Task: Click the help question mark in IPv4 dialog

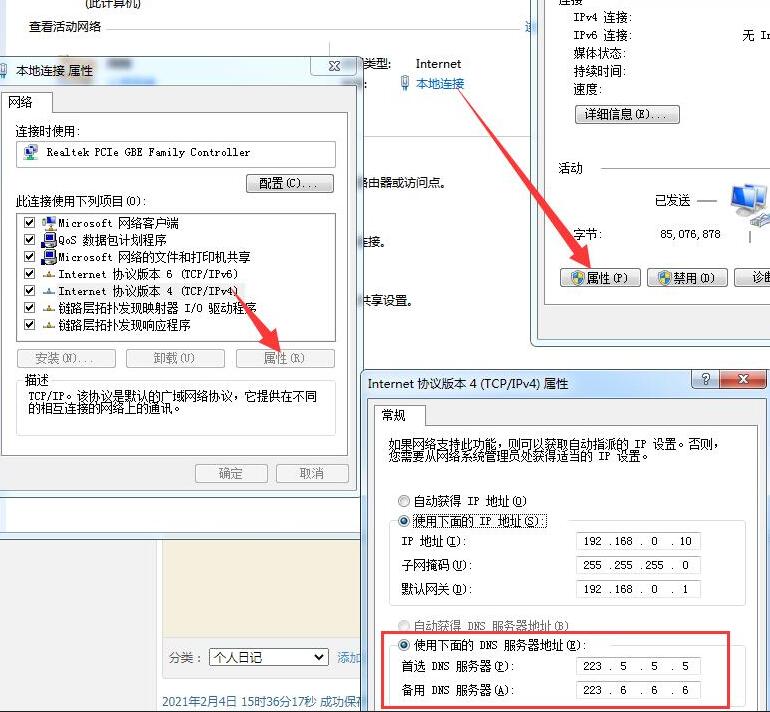Action: pyautogui.click(x=706, y=380)
